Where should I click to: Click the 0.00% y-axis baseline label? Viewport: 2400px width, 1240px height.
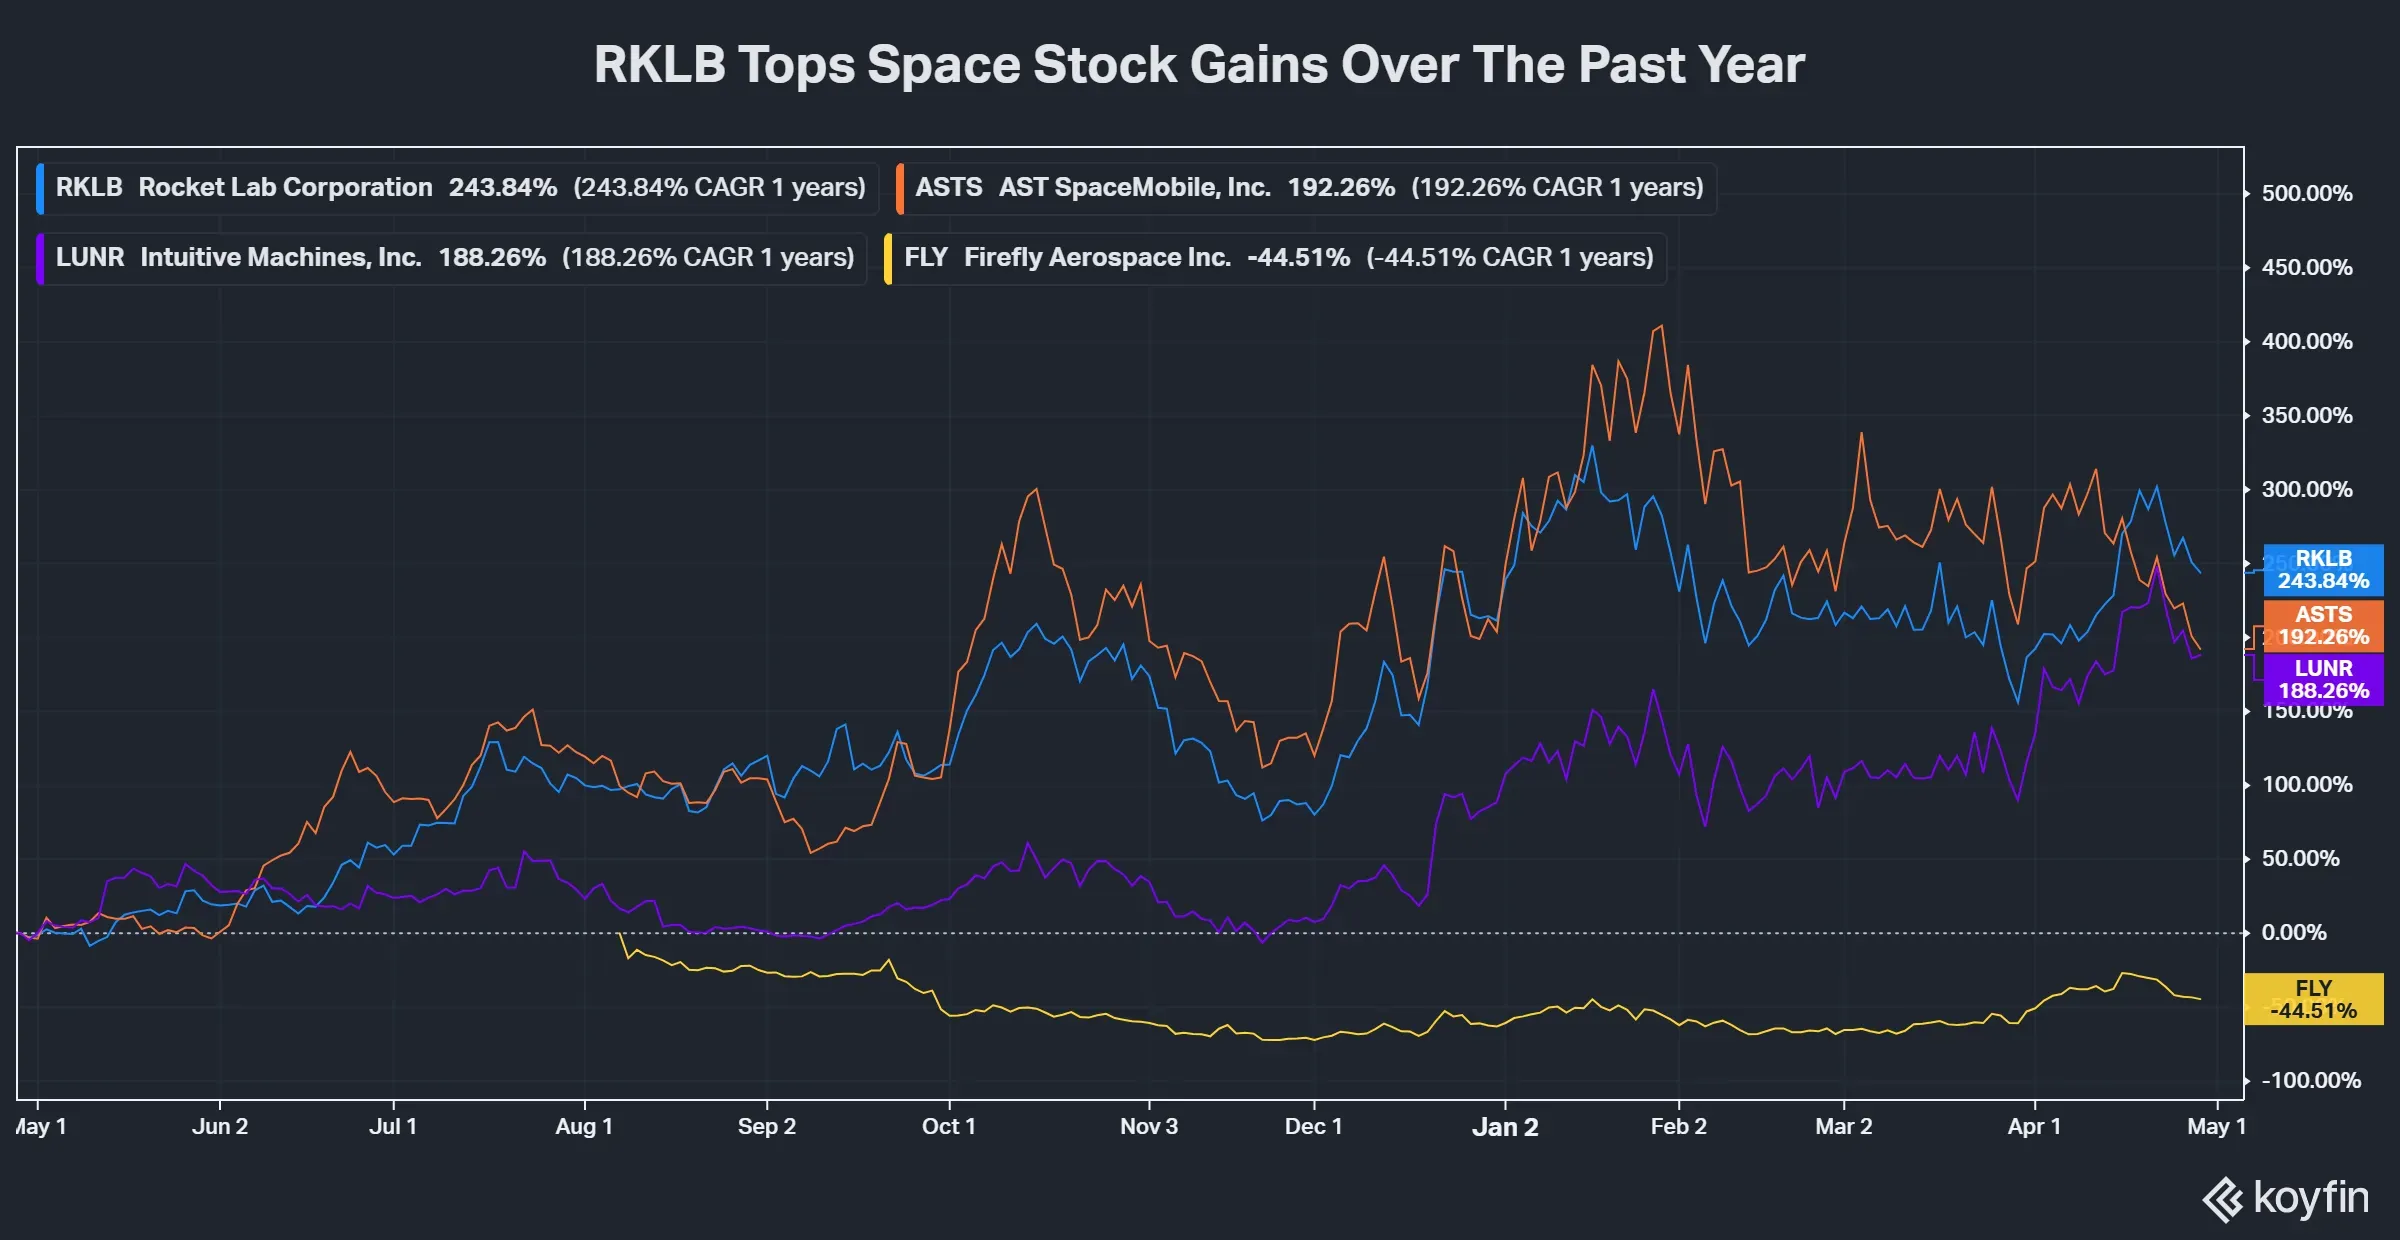click(x=2294, y=933)
